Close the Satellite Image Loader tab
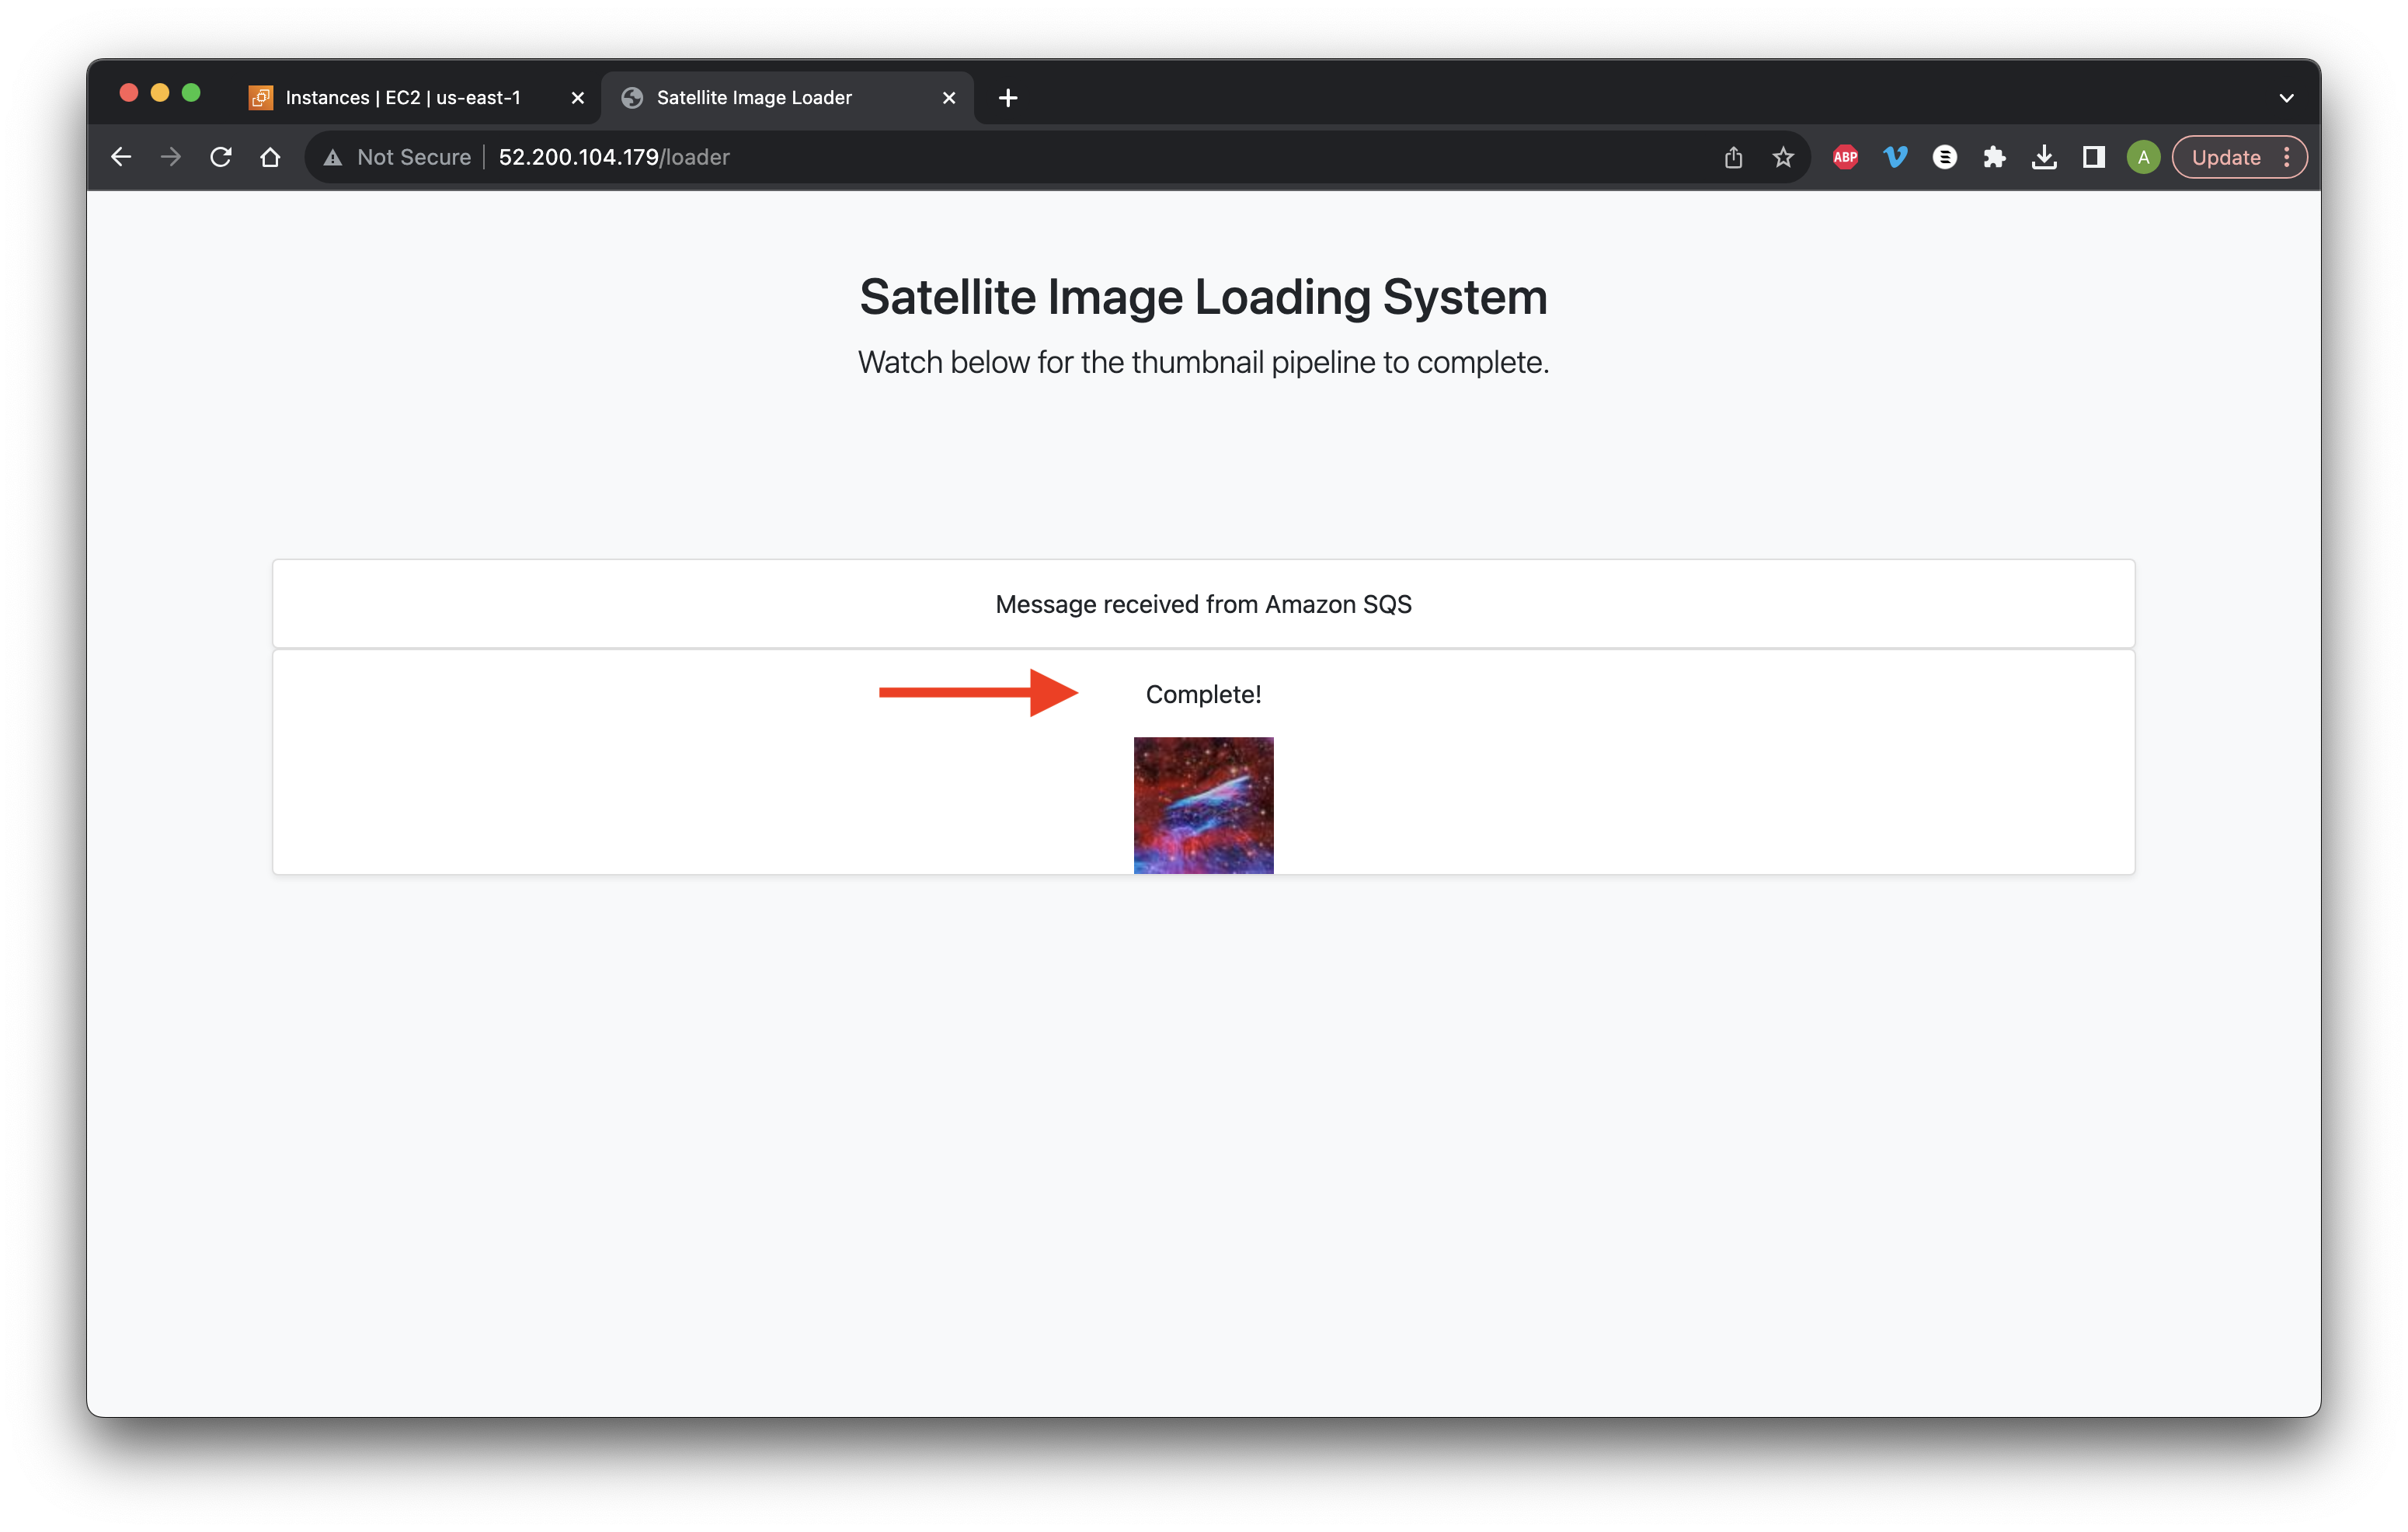The height and width of the screenshot is (1532, 2408). pos(949,98)
